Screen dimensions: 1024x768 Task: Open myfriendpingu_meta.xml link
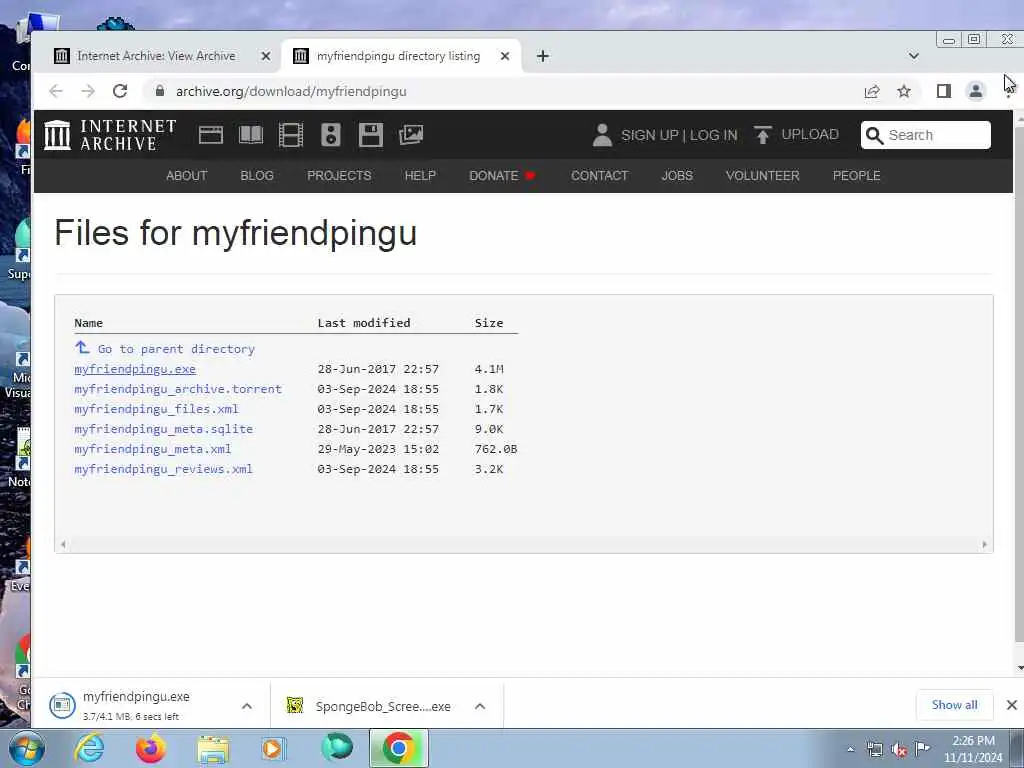coord(153,449)
